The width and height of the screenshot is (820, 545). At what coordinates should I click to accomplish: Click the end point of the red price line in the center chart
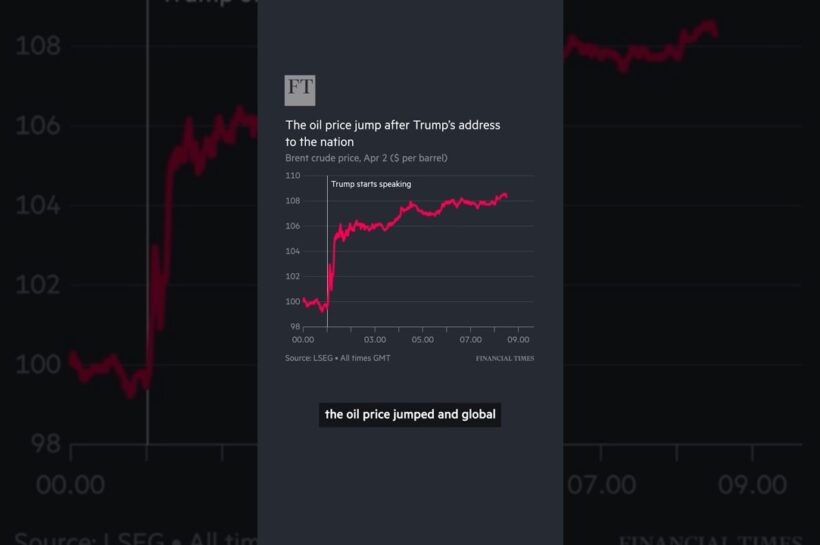pos(507,196)
